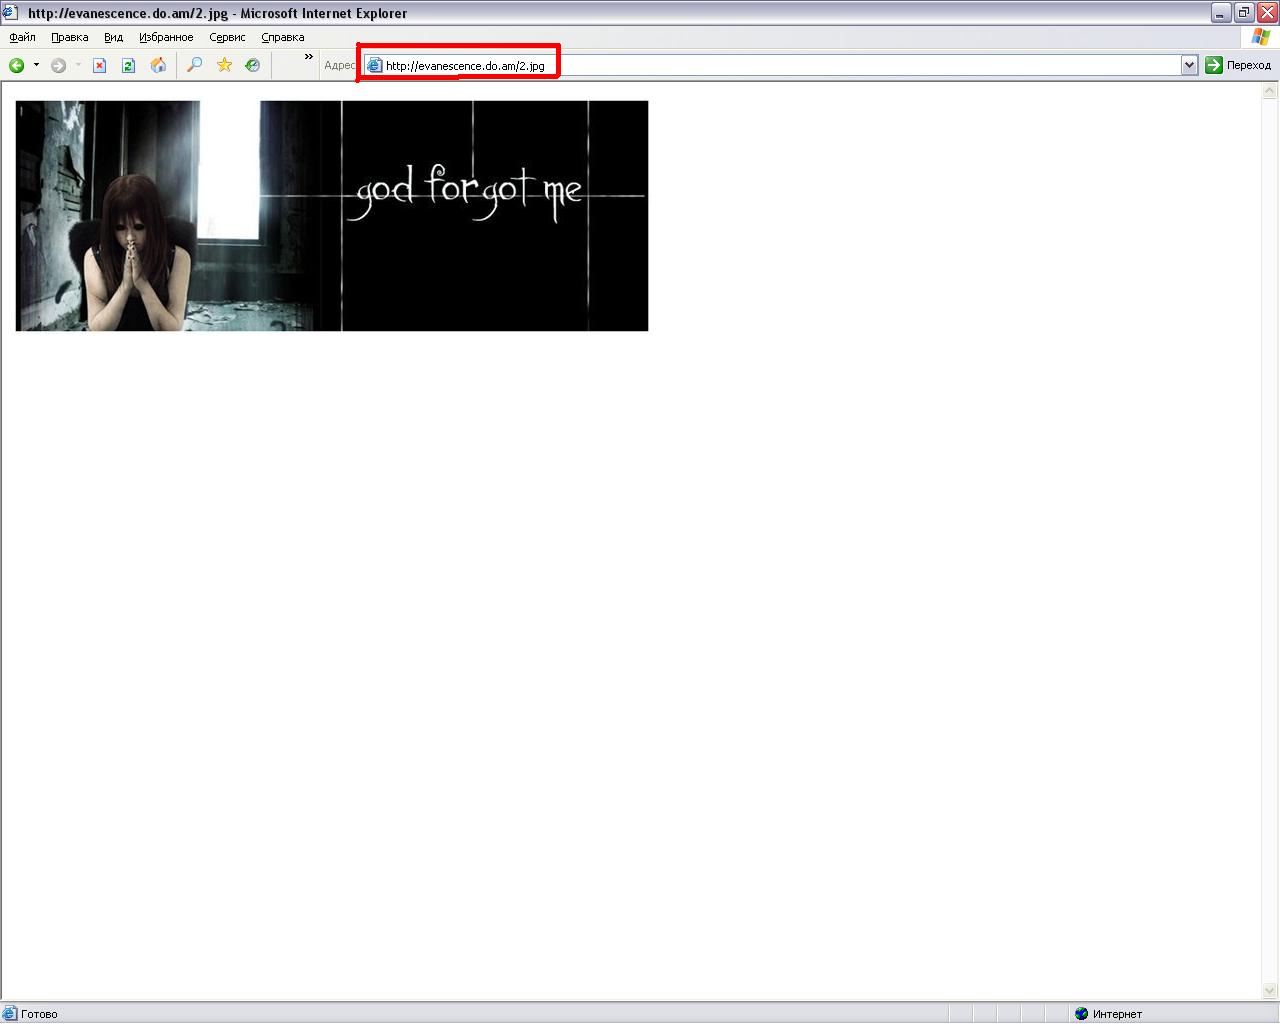Expand the toolbar overflow chevron

point(309,57)
